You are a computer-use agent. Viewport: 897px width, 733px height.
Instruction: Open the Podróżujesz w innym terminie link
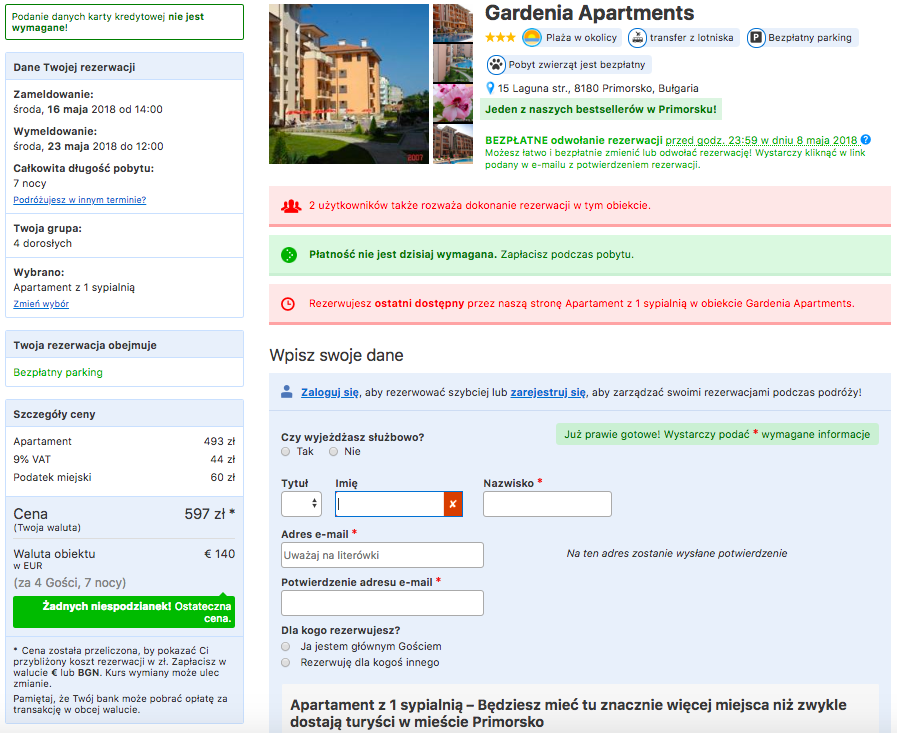[80, 200]
